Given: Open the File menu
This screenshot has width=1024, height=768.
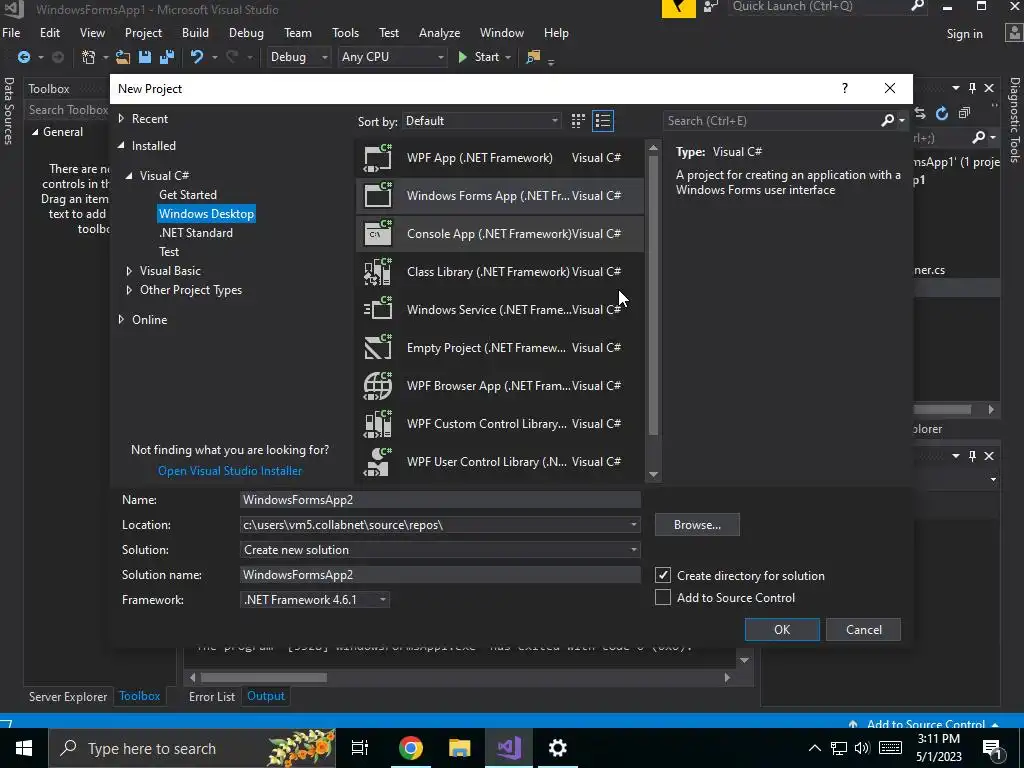Looking at the screenshot, I should tap(11, 33).
